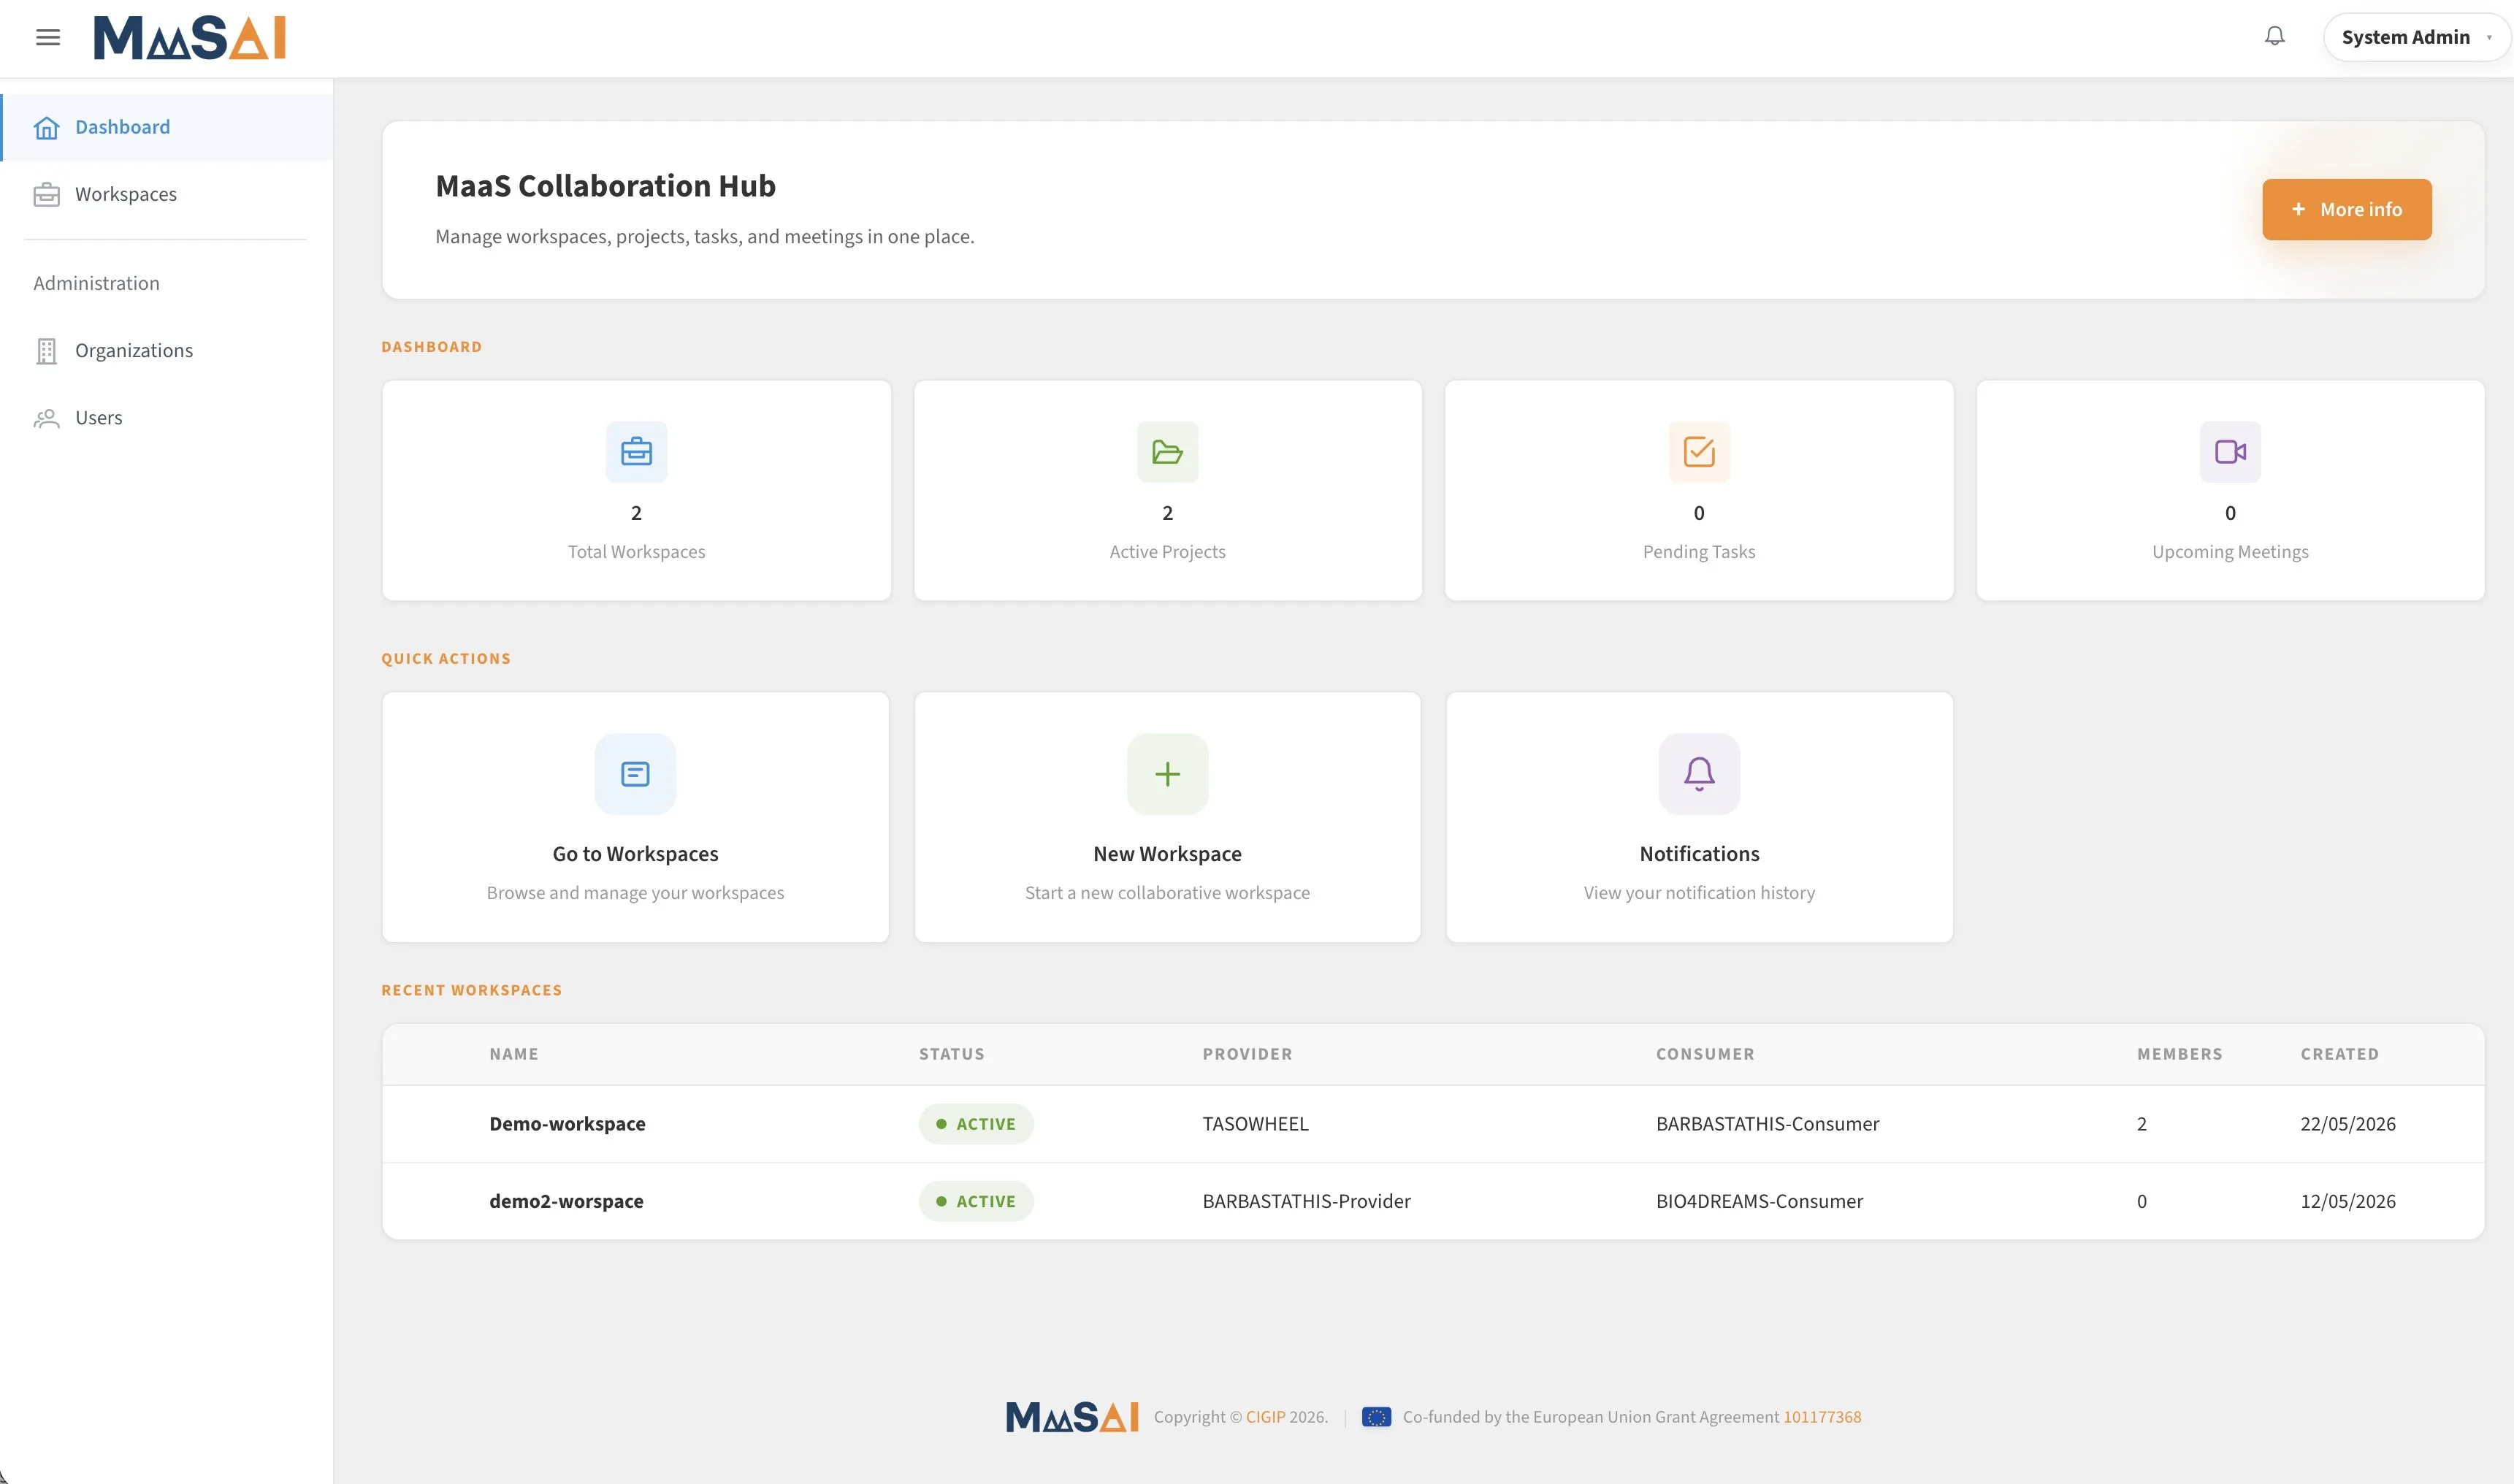Click the Administration section label
This screenshot has width=2514, height=1484.
pos(96,284)
